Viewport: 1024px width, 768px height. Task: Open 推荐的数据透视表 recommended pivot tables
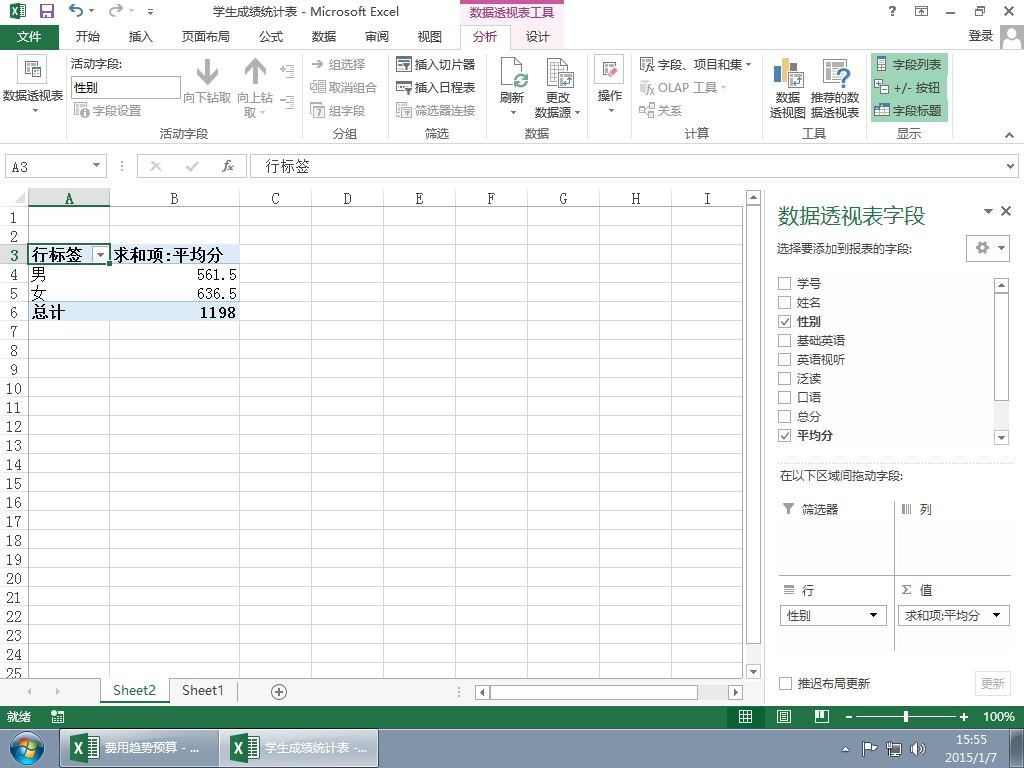tap(835, 89)
